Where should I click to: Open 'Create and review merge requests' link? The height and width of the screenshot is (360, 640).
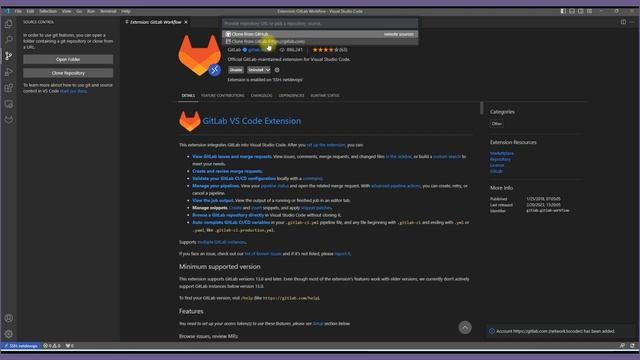(x=228, y=171)
